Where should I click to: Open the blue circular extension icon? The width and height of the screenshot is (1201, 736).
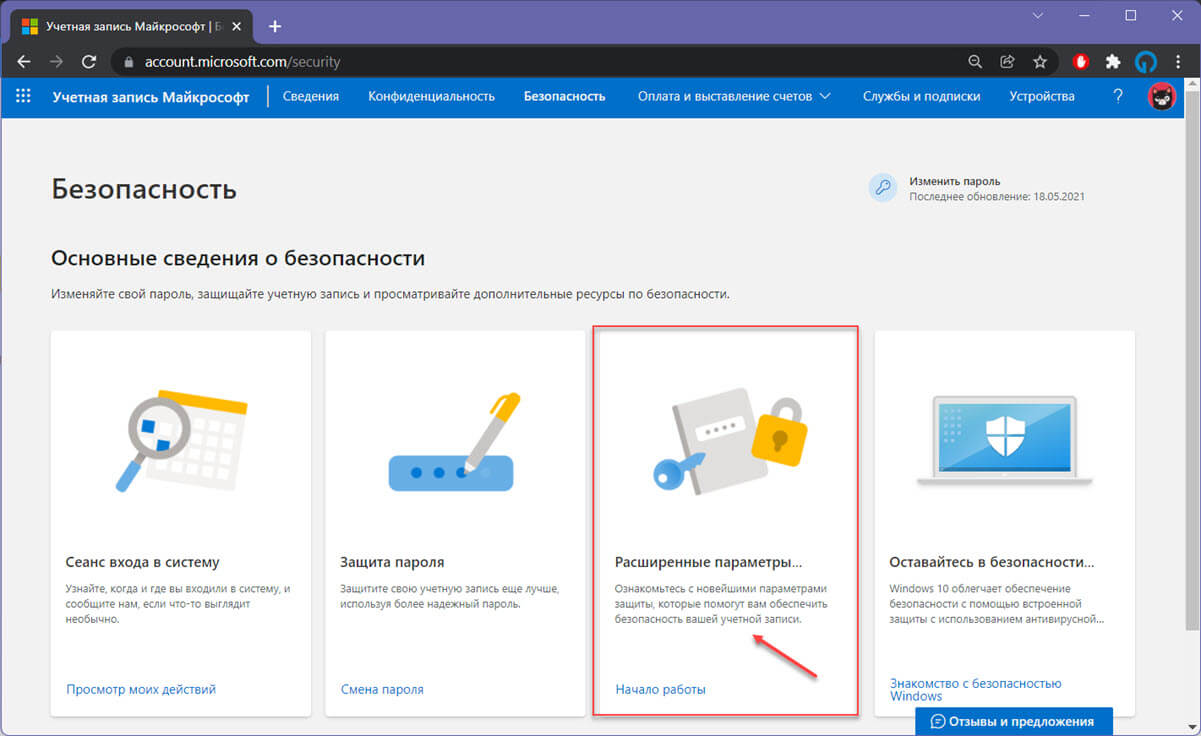tap(1145, 62)
